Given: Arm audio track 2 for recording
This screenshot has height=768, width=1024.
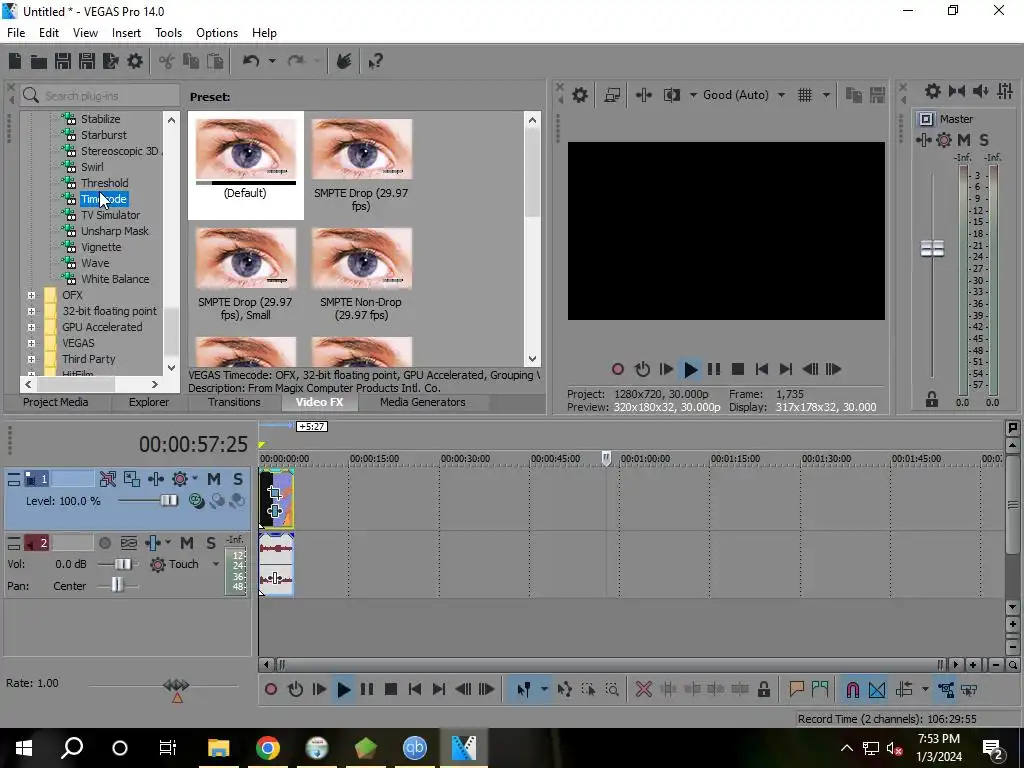Looking at the screenshot, I should point(104,543).
